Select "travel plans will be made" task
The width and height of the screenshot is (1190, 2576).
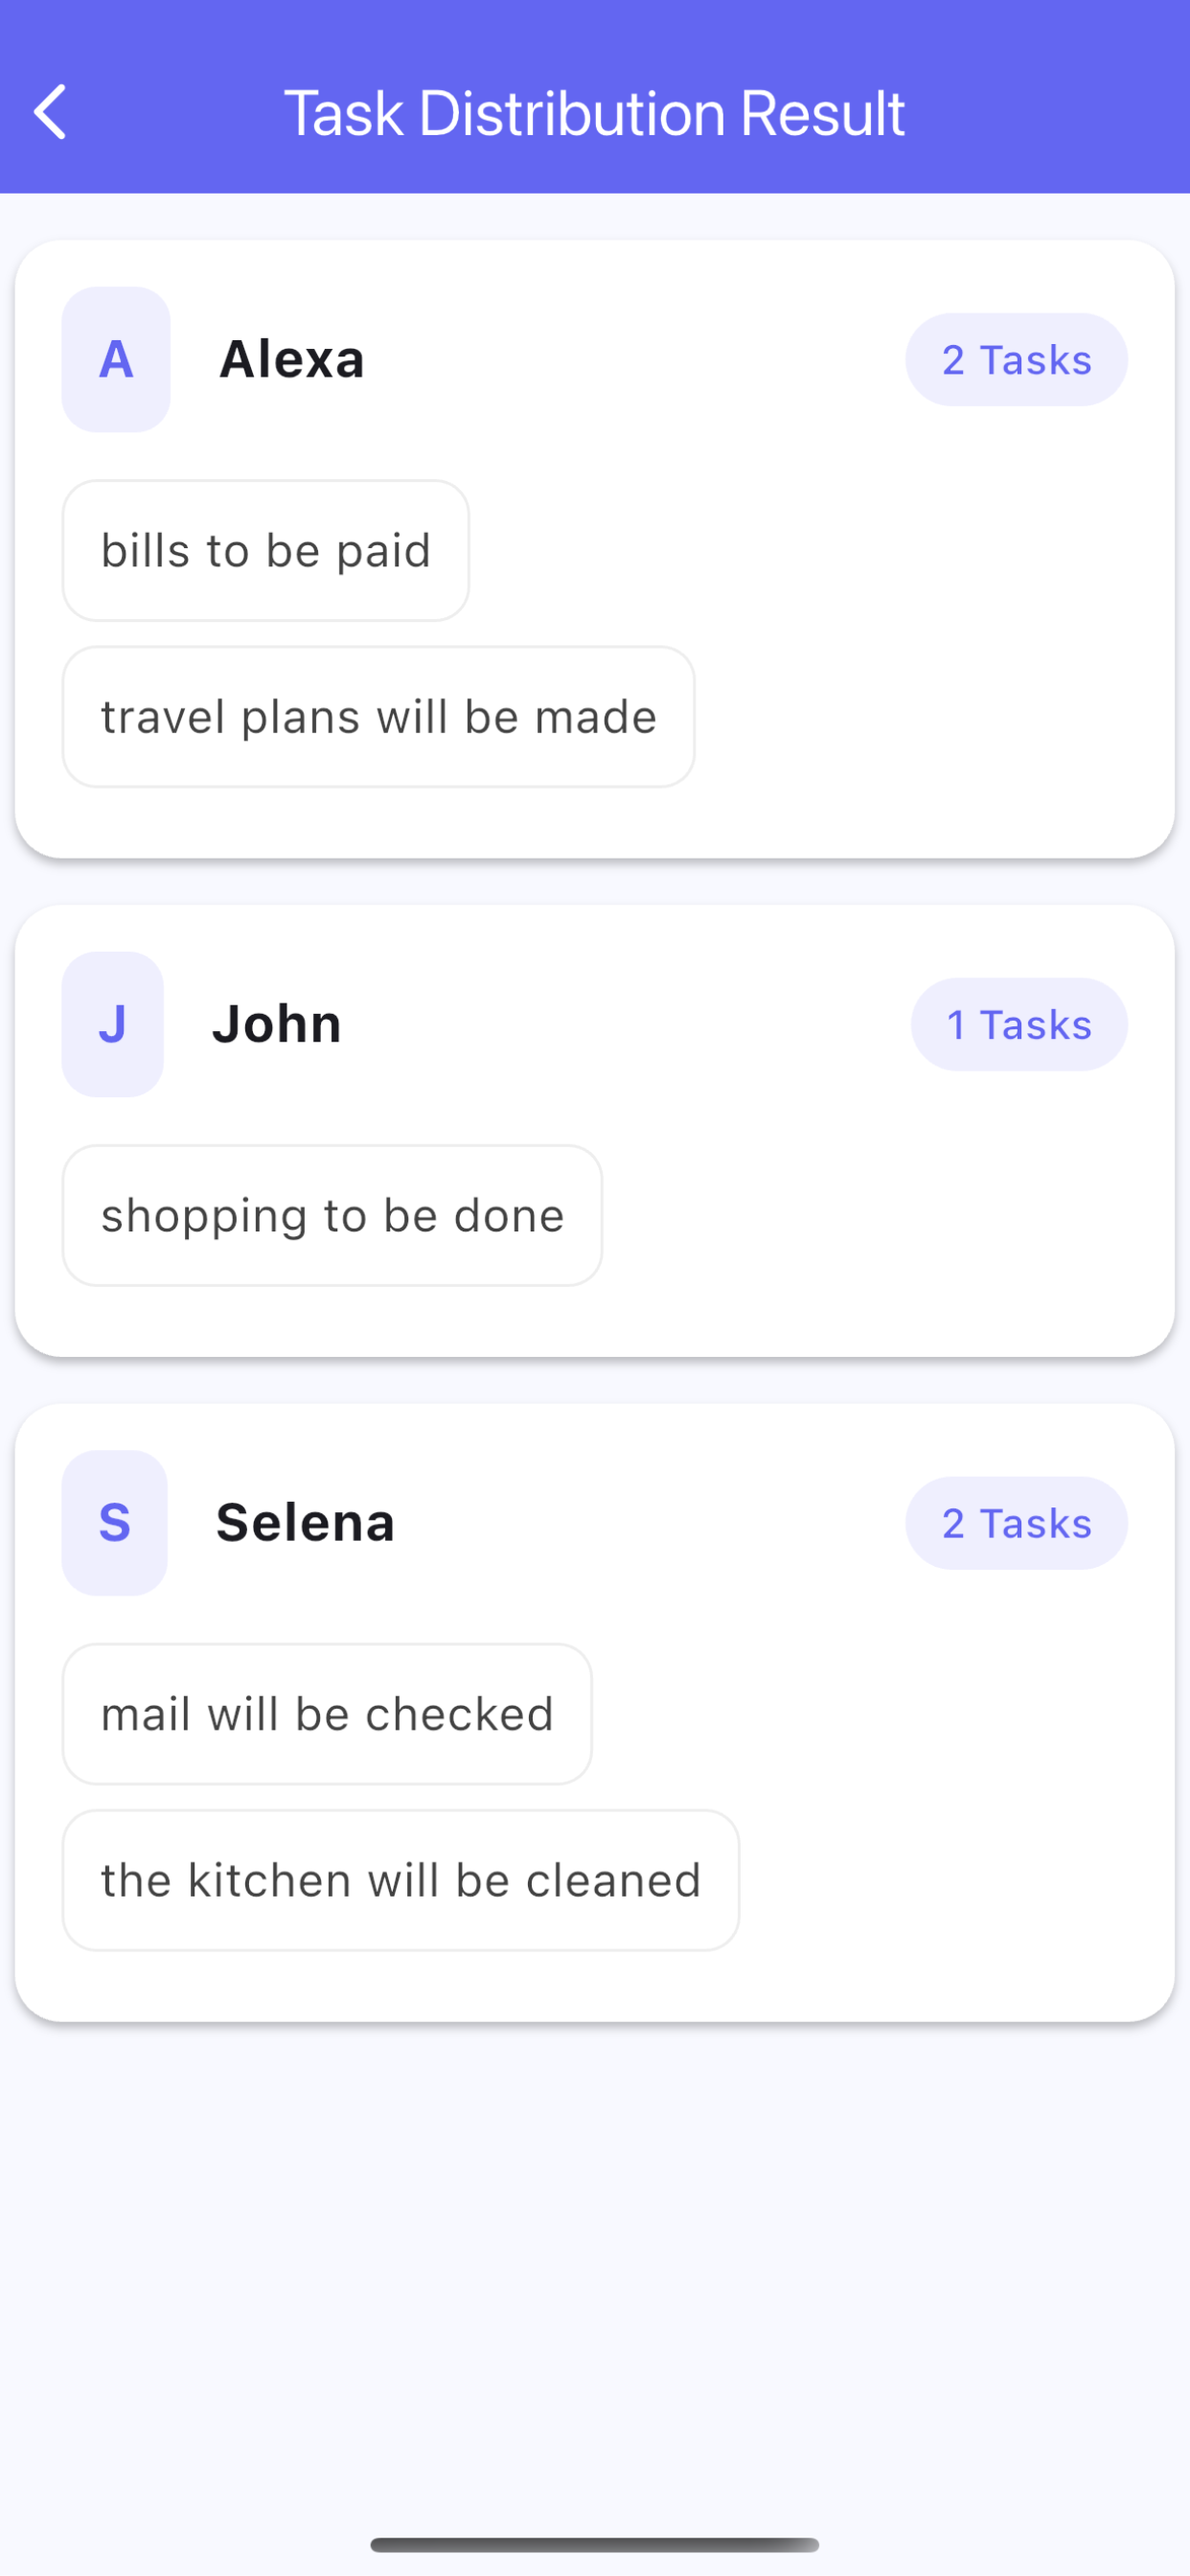point(379,717)
